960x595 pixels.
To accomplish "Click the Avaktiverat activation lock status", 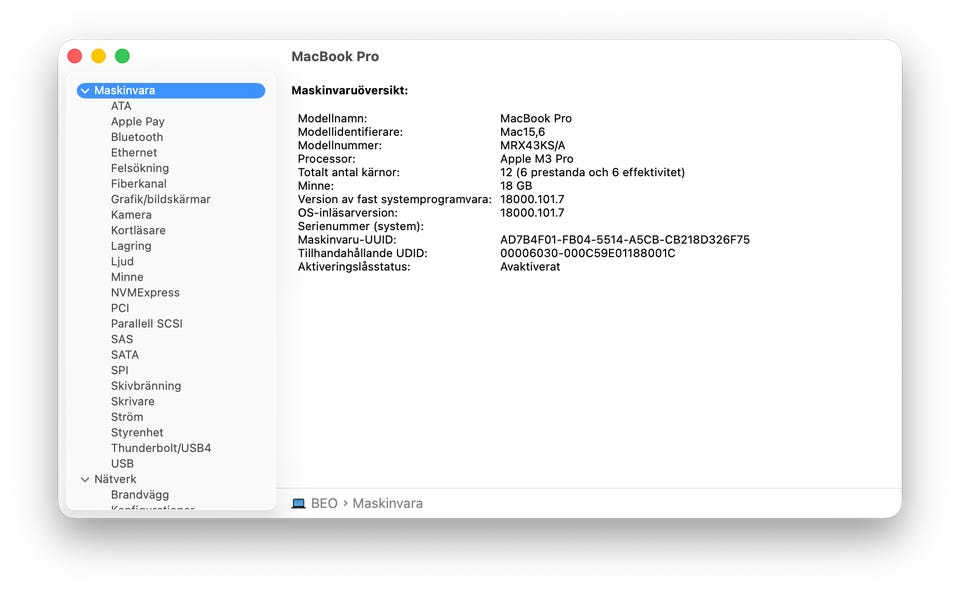I will click(x=530, y=266).
